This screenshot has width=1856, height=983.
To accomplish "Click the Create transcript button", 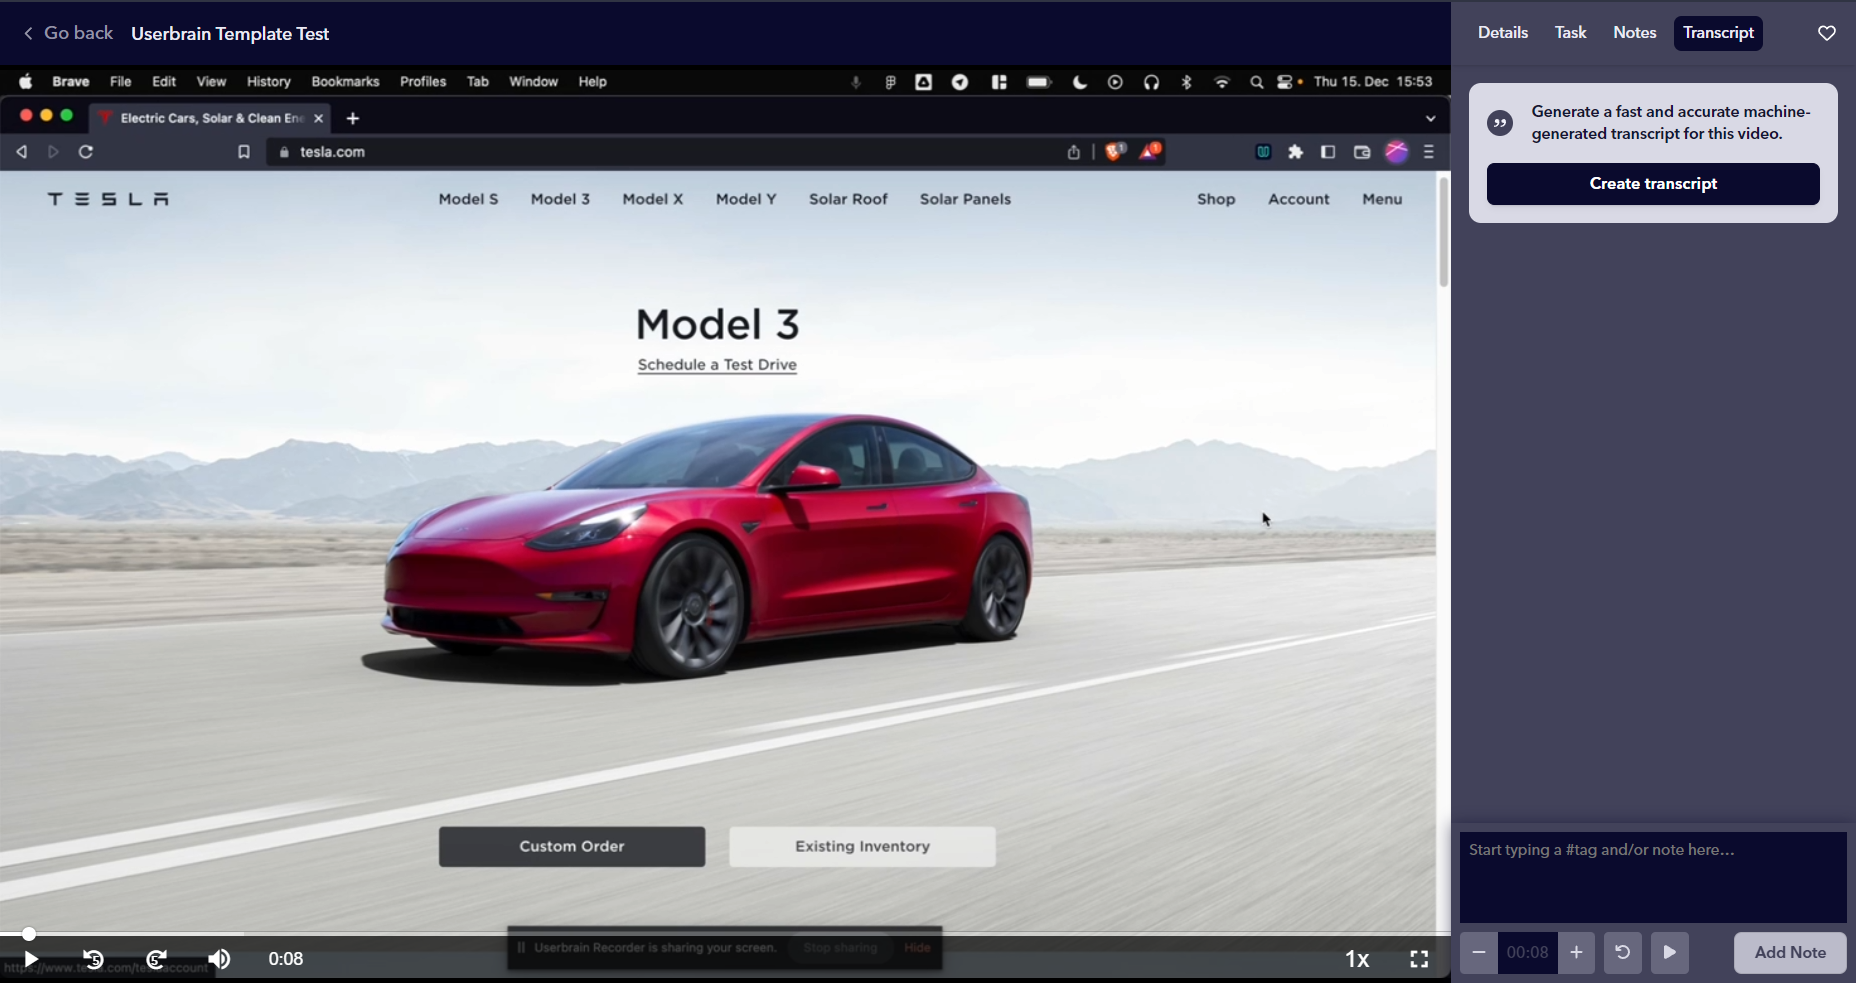I will tap(1653, 184).
